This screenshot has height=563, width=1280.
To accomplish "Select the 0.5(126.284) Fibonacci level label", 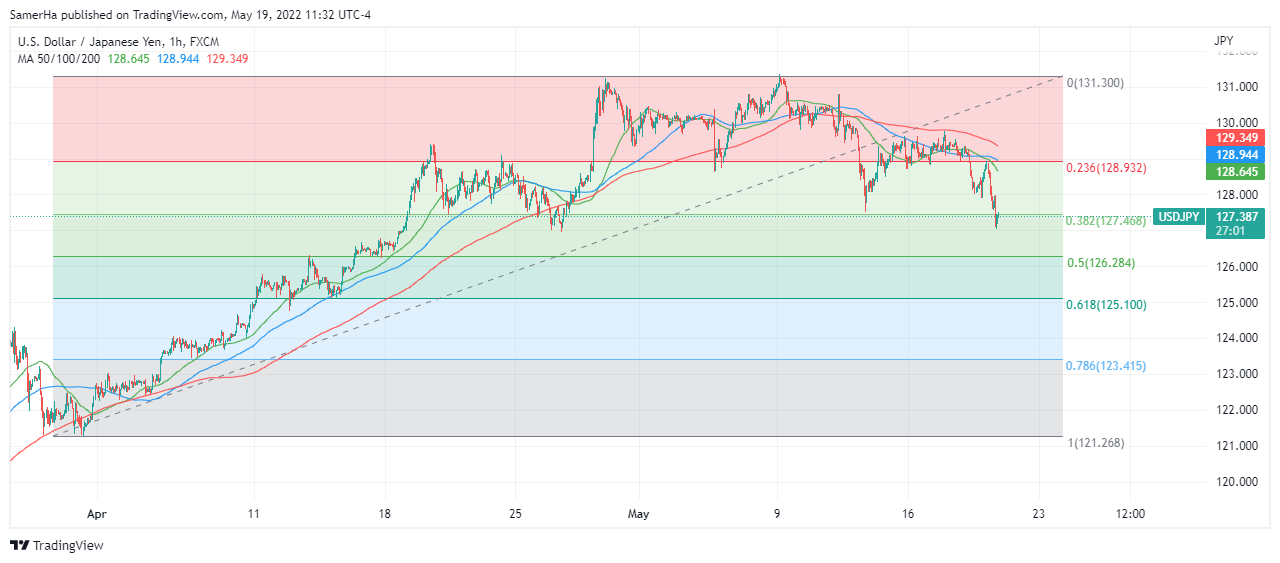I will point(1101,263).
